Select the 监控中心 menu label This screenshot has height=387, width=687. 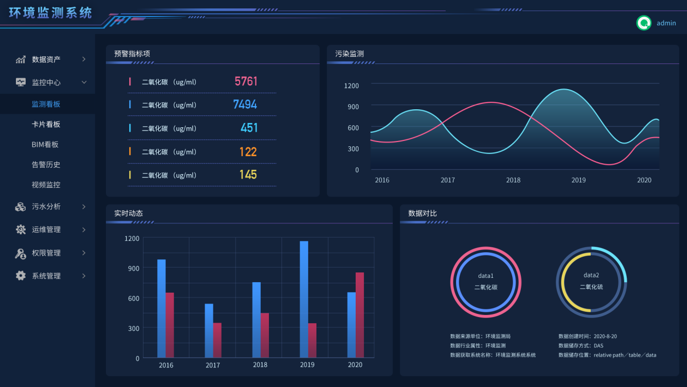[46, 82]
